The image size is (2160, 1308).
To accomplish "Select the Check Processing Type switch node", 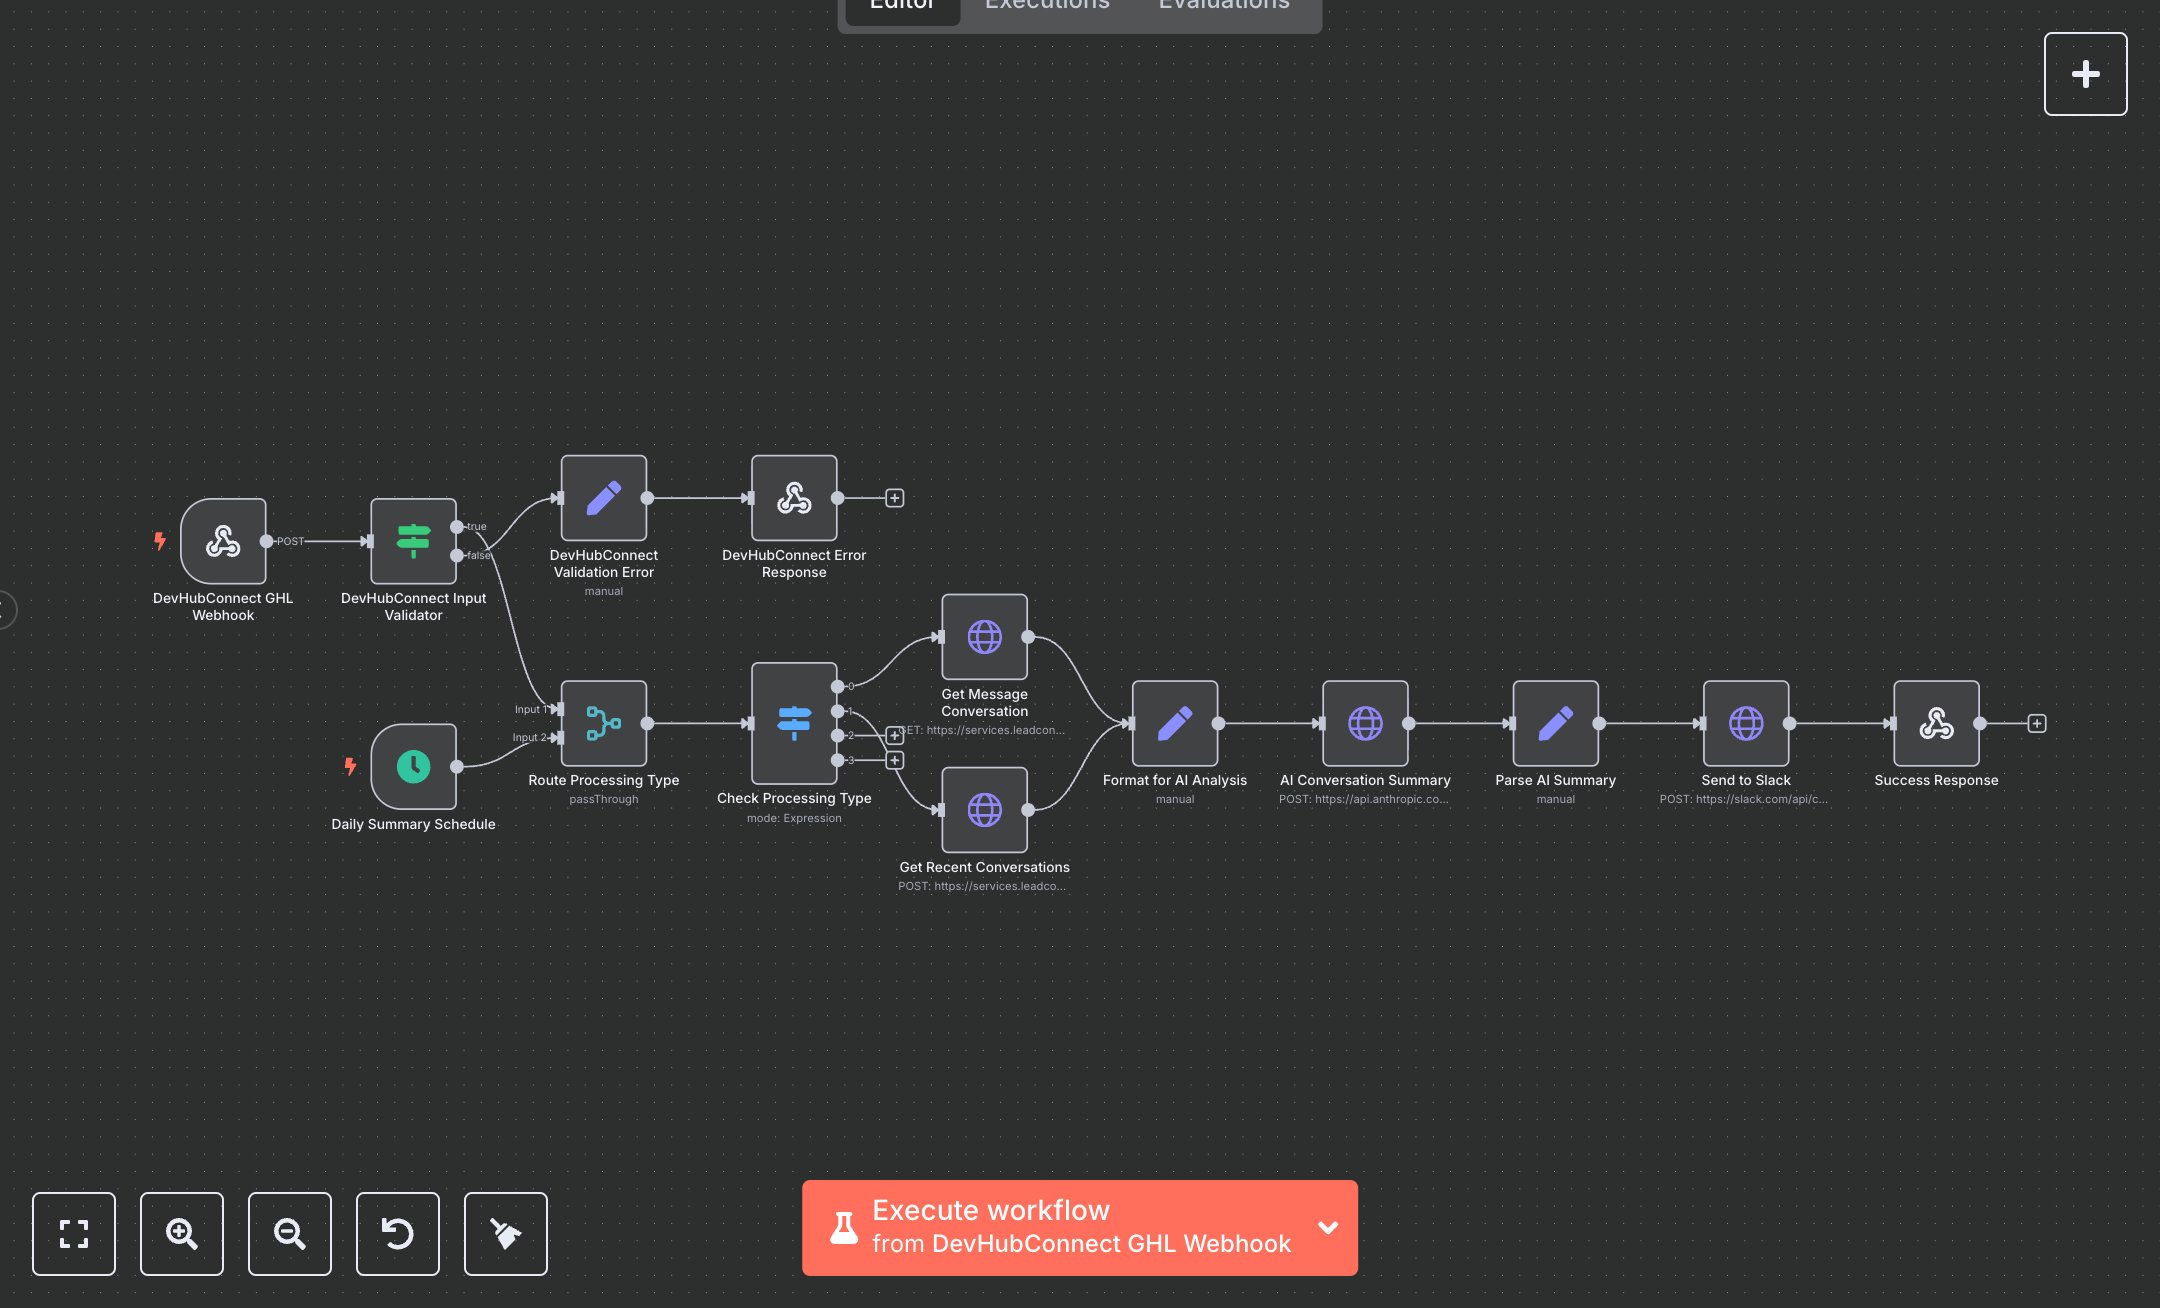I will click(793, 723).
